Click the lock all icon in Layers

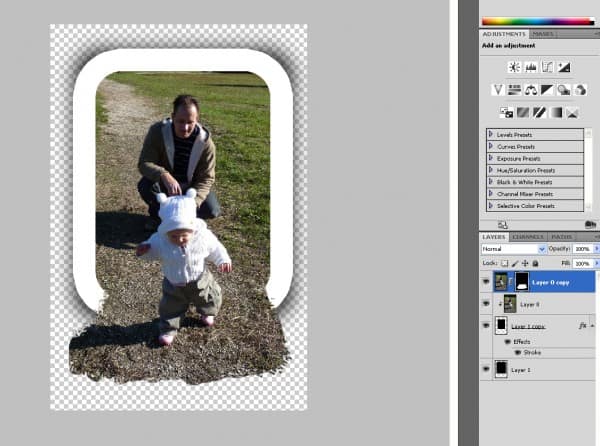point(535,262)
